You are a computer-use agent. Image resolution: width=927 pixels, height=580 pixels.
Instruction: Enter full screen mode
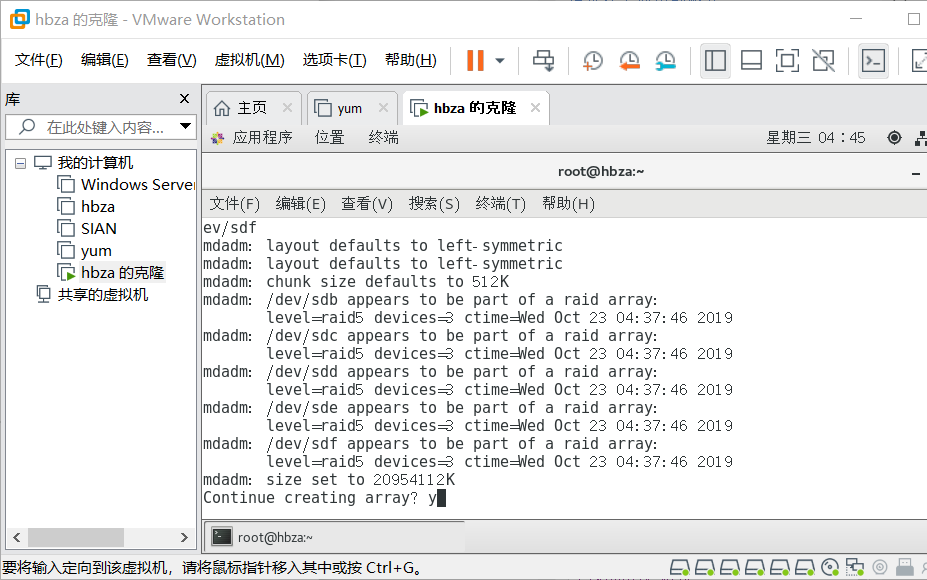click(787, 60)
